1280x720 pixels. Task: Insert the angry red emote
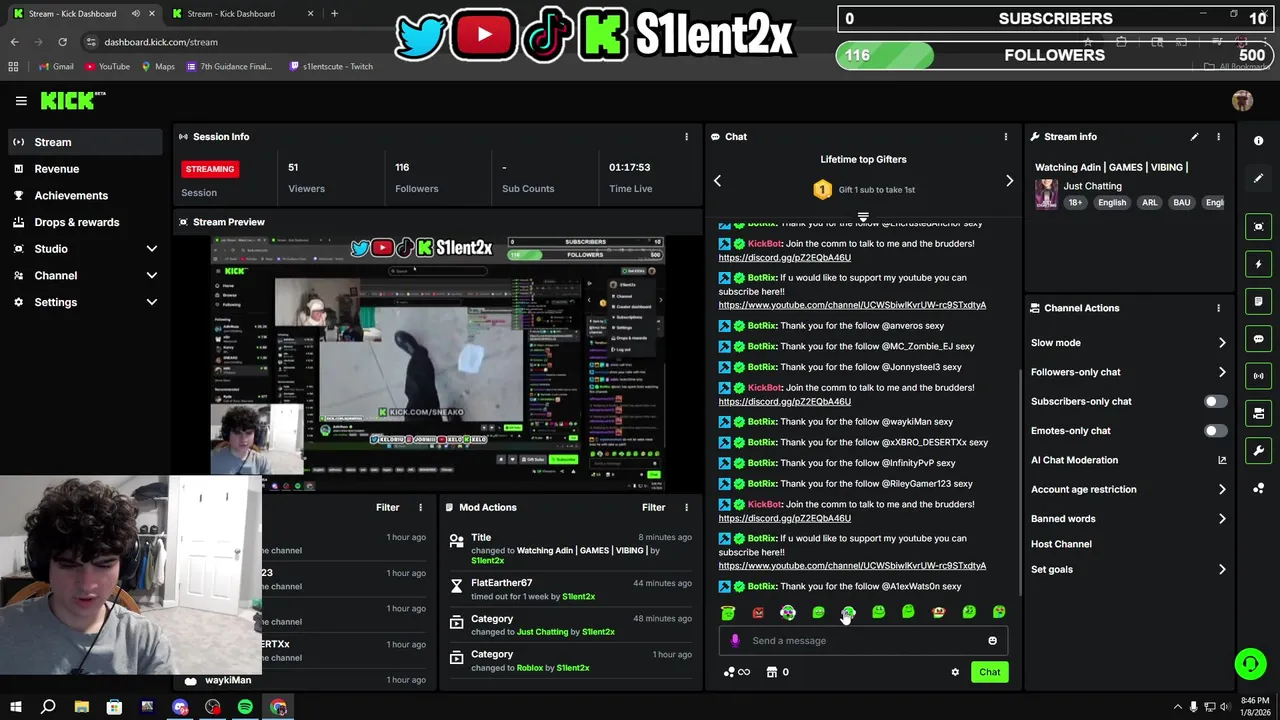(x=758, y=612)
